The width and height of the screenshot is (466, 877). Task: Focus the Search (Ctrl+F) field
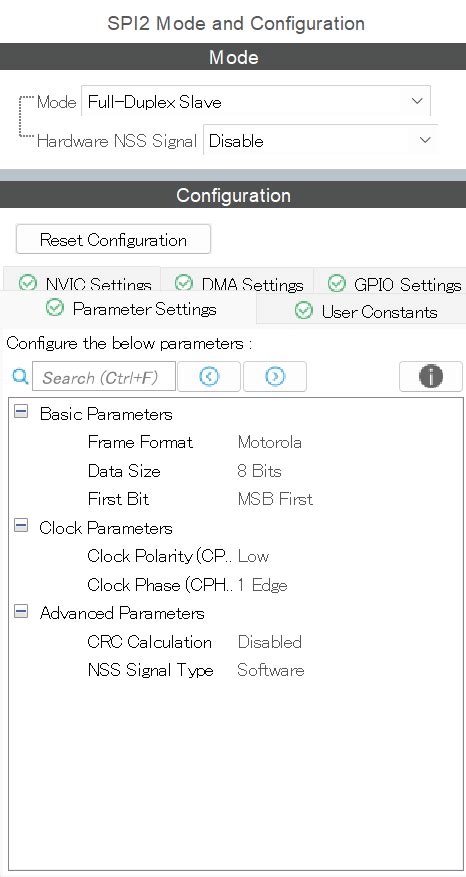coord(104,377)
